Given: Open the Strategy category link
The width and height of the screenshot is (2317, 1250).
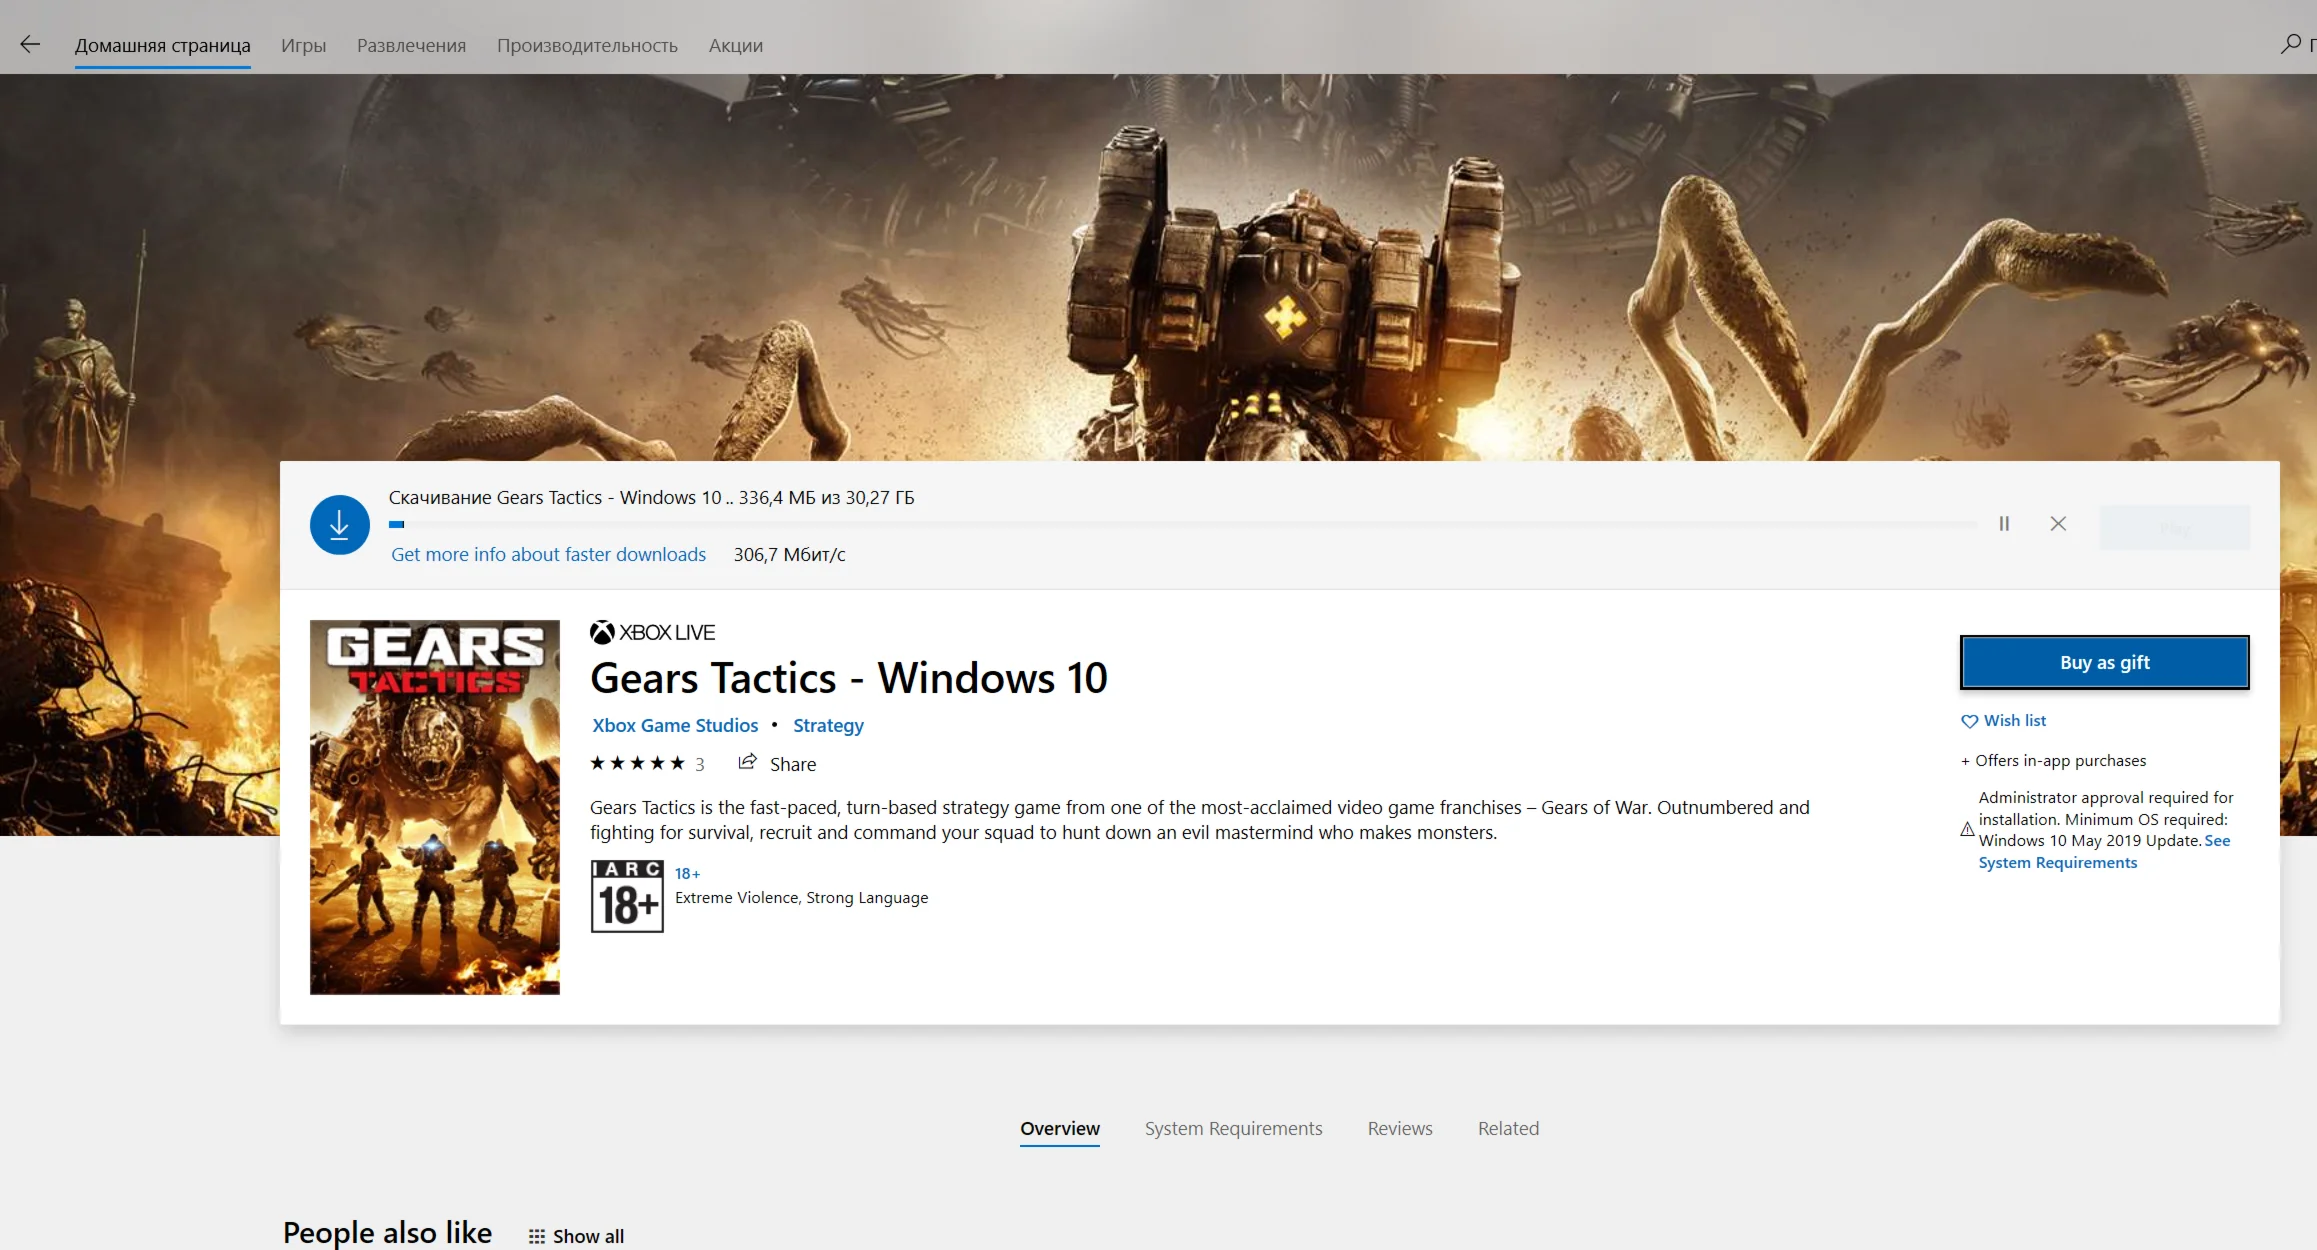Looking at the screenshot, I should pos(828,725).
